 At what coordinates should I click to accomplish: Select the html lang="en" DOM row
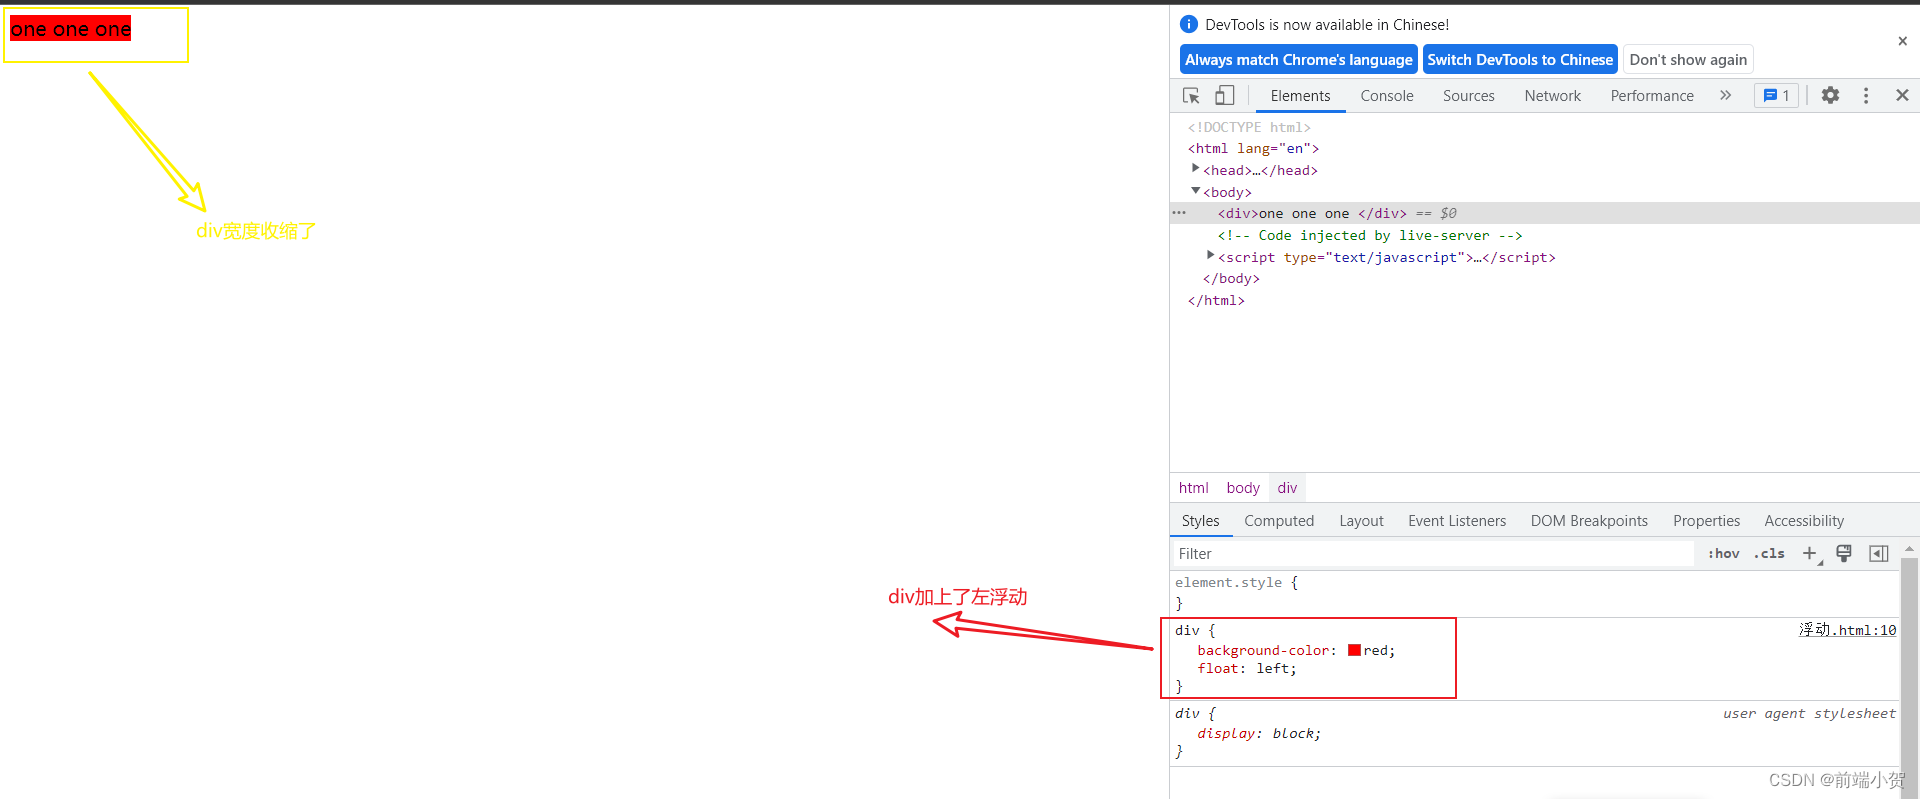tap(1253, 148)
